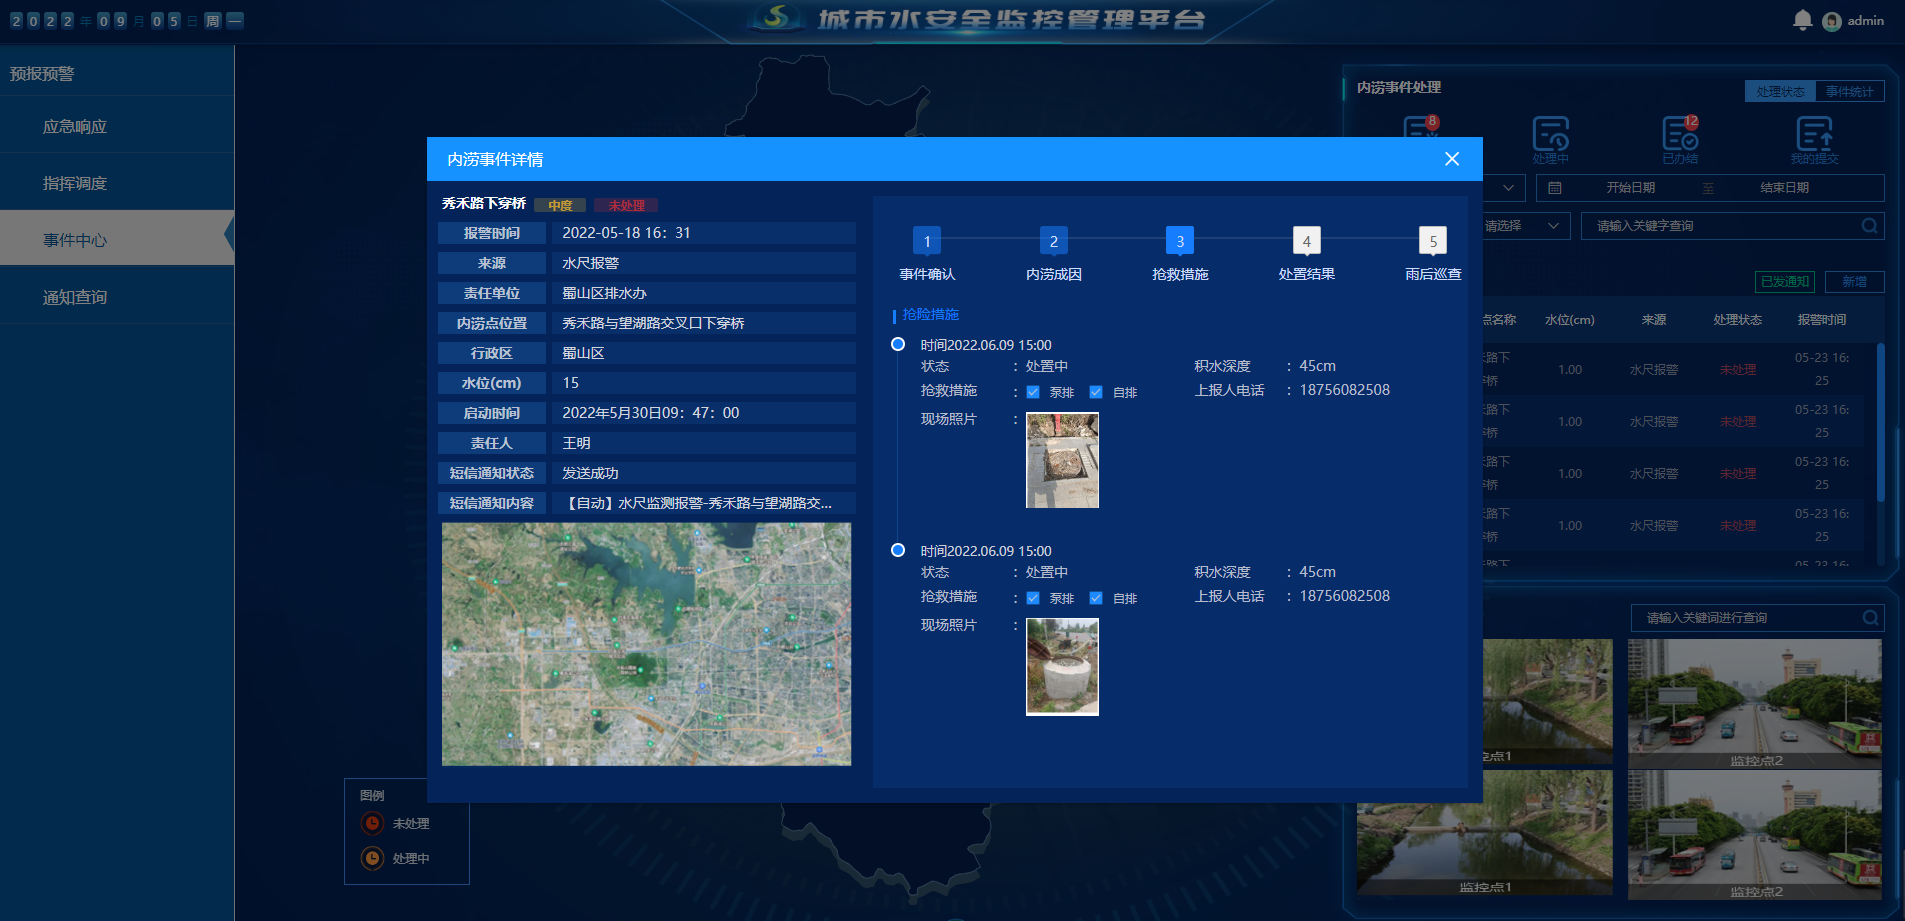Click the calendar icon in date range
1905x921 pixels.
click(x=1555, y=188)
